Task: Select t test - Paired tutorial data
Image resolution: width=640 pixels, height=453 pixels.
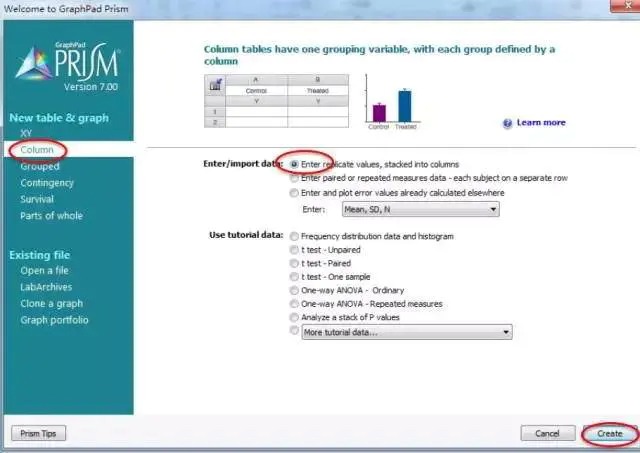Action: click(294, 263)
